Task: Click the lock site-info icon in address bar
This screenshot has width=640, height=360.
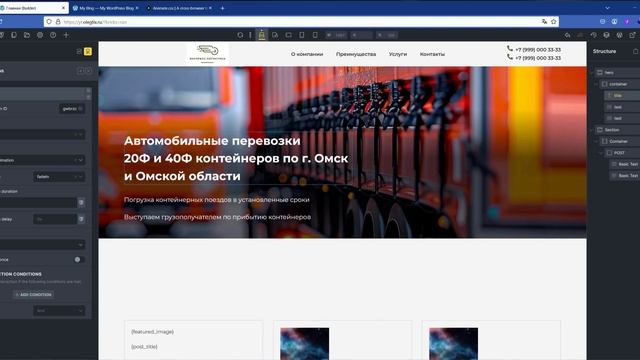Action: click(58, 22)
